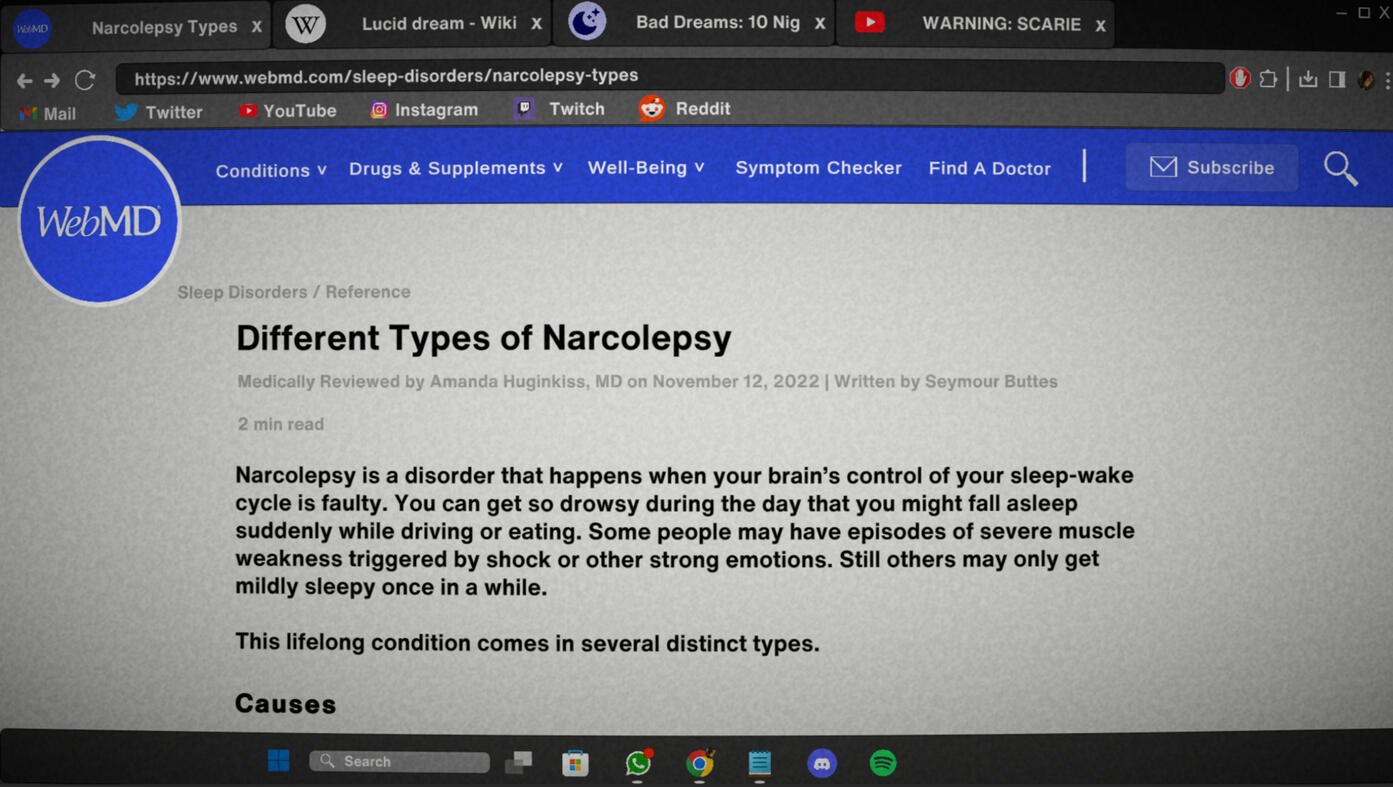1393x787 pixels.
Task: Expand the Well-Being dropdown menu
Action: [646, 167]
